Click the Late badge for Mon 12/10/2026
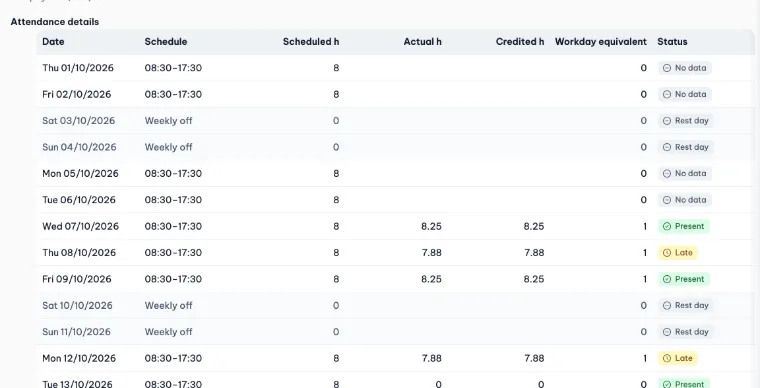The width and height of the screenshot is (760, 388). tap(678, 358)
